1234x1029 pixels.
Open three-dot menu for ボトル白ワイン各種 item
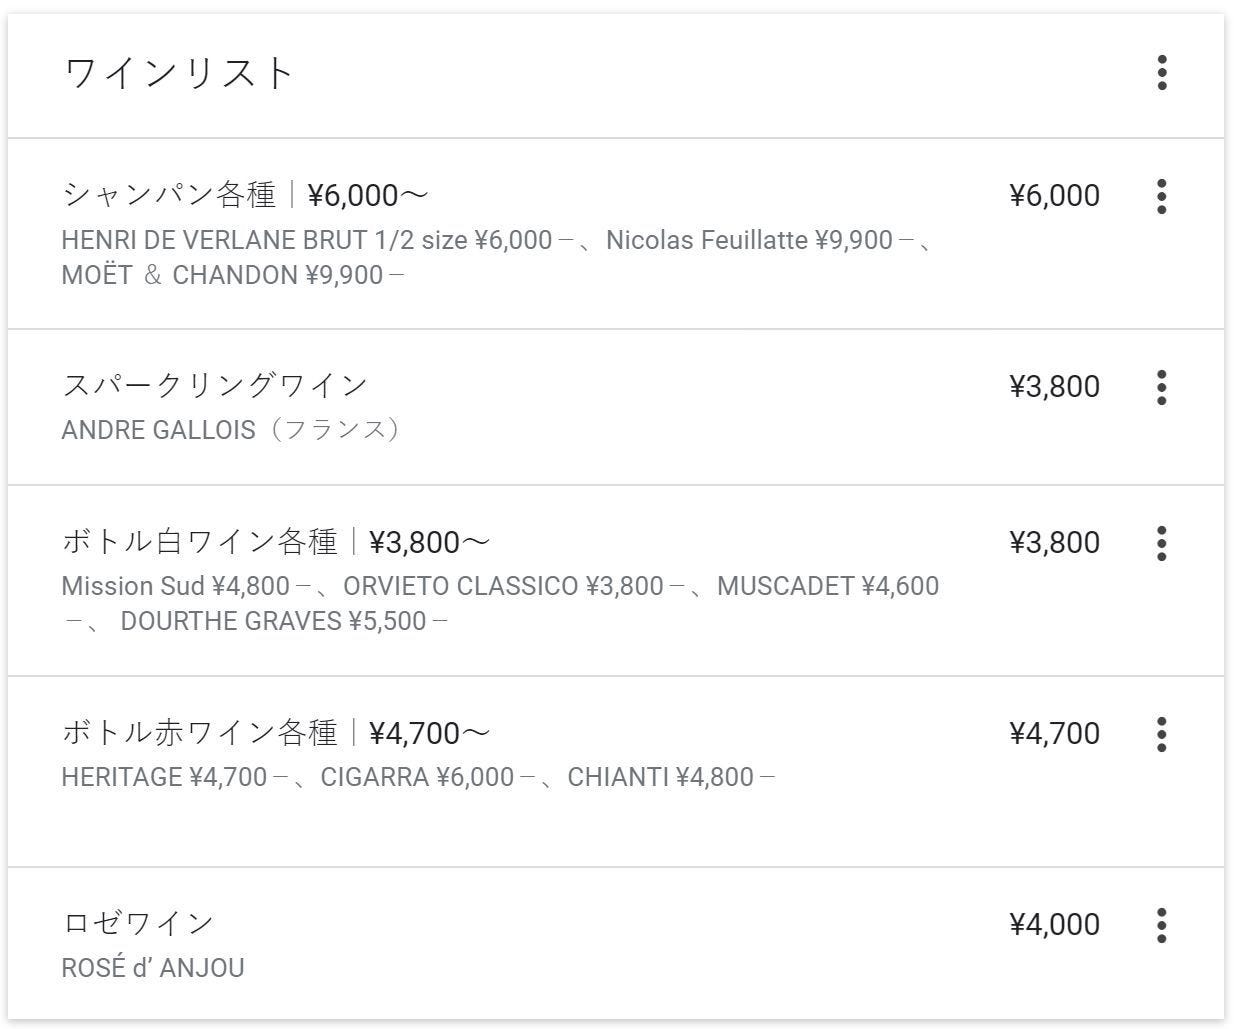[x=1161, y=543]
